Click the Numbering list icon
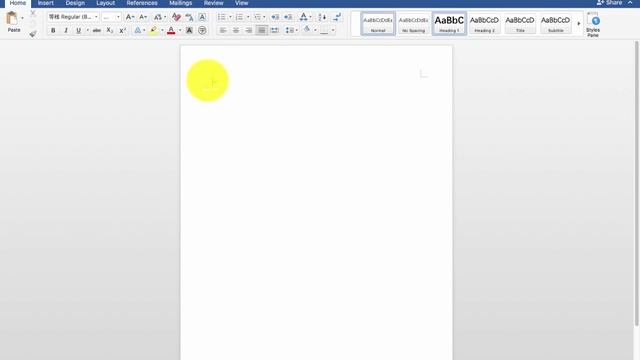640x360 pixels. 239,17
